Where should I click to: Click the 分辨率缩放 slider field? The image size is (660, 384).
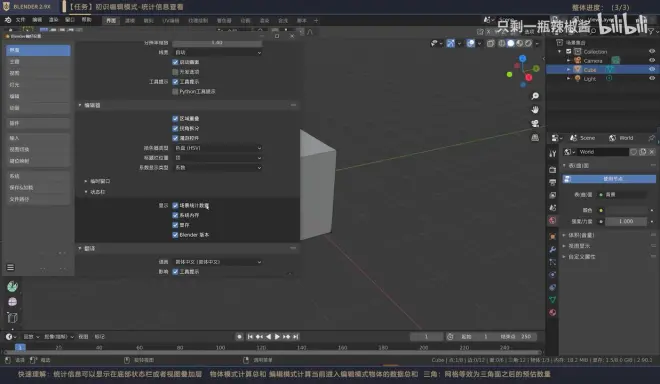[218, 43]
